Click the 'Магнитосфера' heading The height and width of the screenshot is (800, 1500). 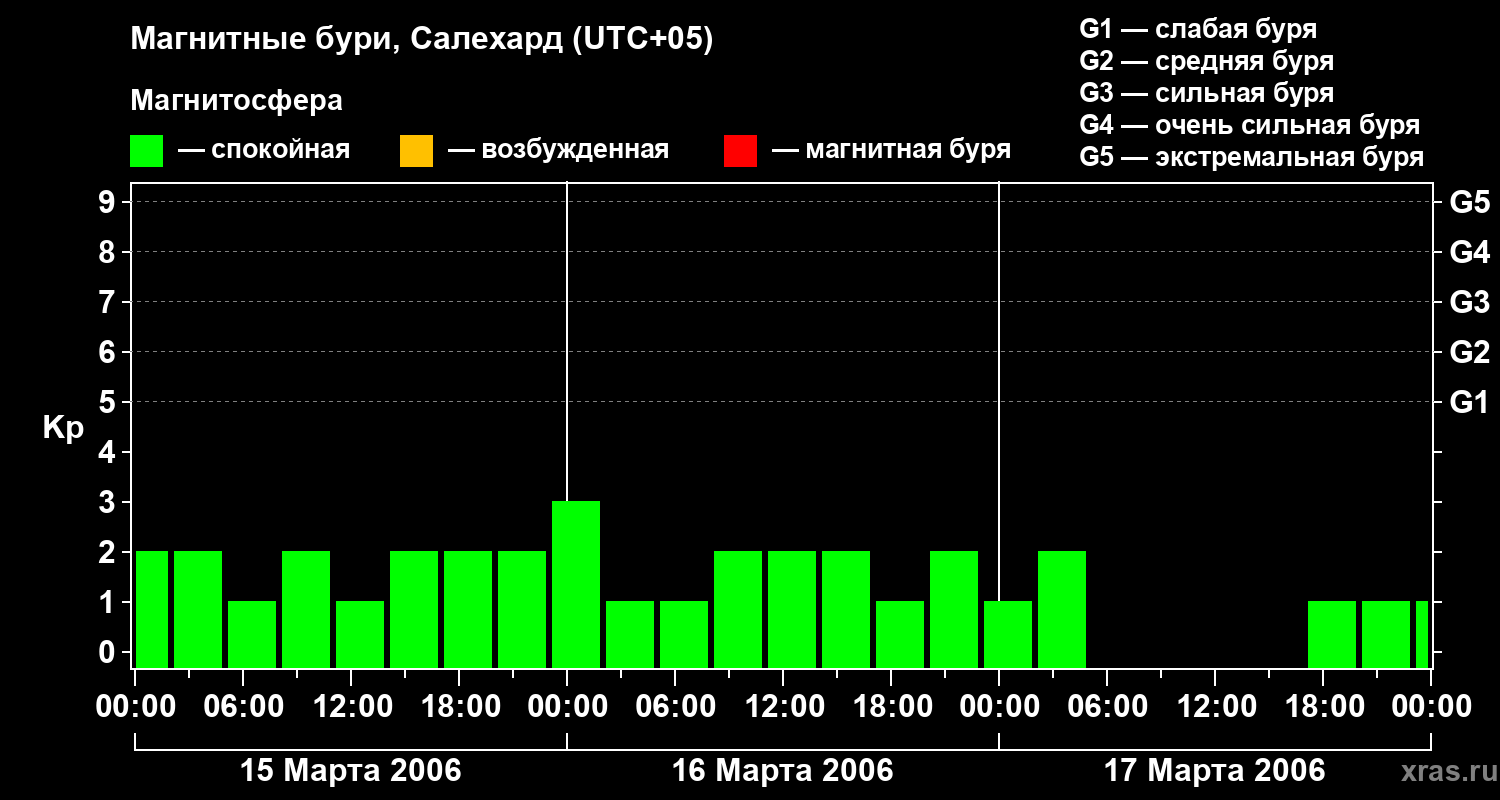237,101
